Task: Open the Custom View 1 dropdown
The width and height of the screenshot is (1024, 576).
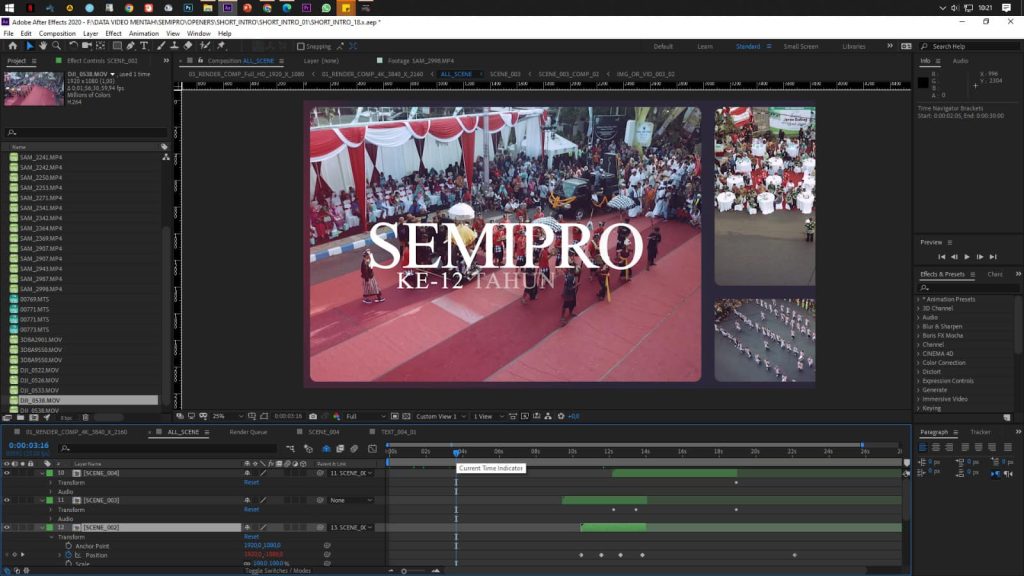Action: coord(440,416)
